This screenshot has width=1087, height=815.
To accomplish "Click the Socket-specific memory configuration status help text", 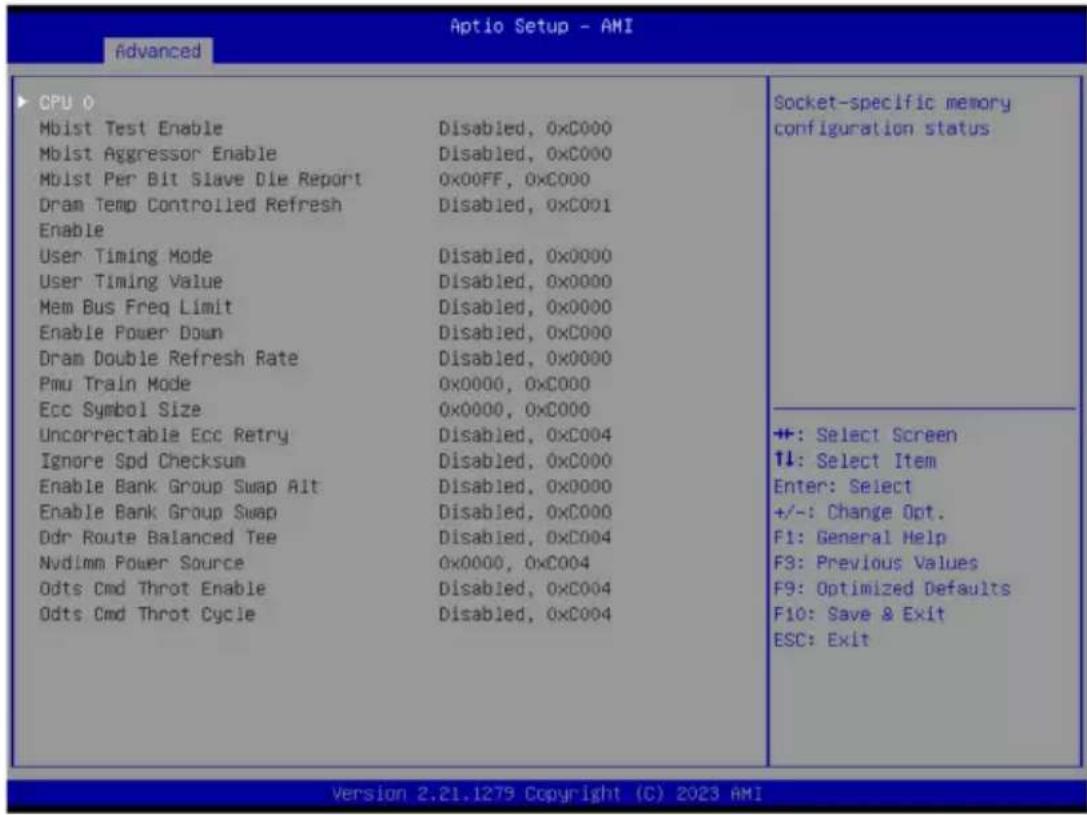I will (892, 116).
